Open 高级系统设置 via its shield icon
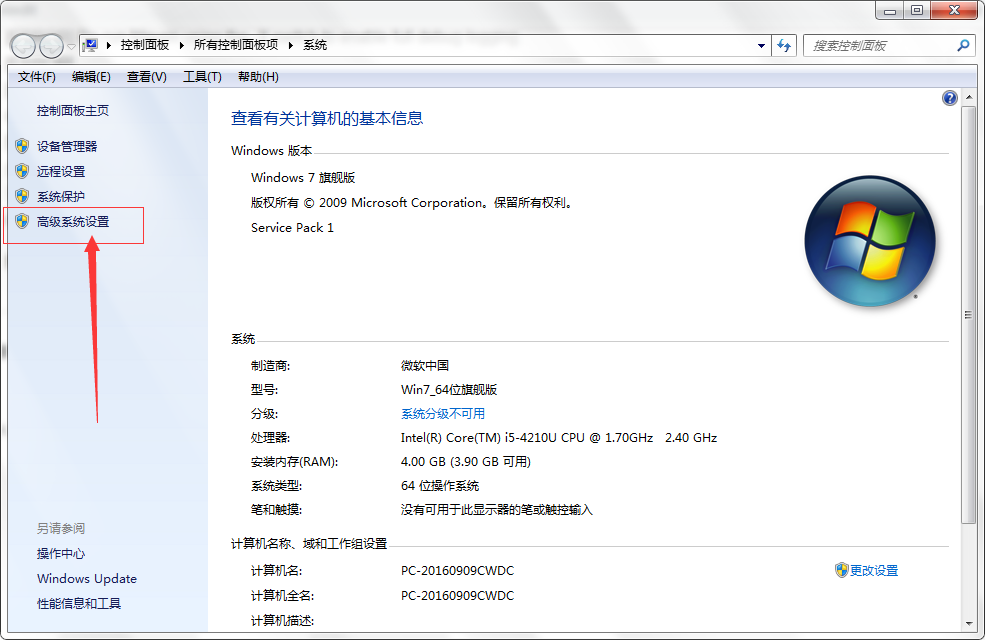 [x=23, y=221]
